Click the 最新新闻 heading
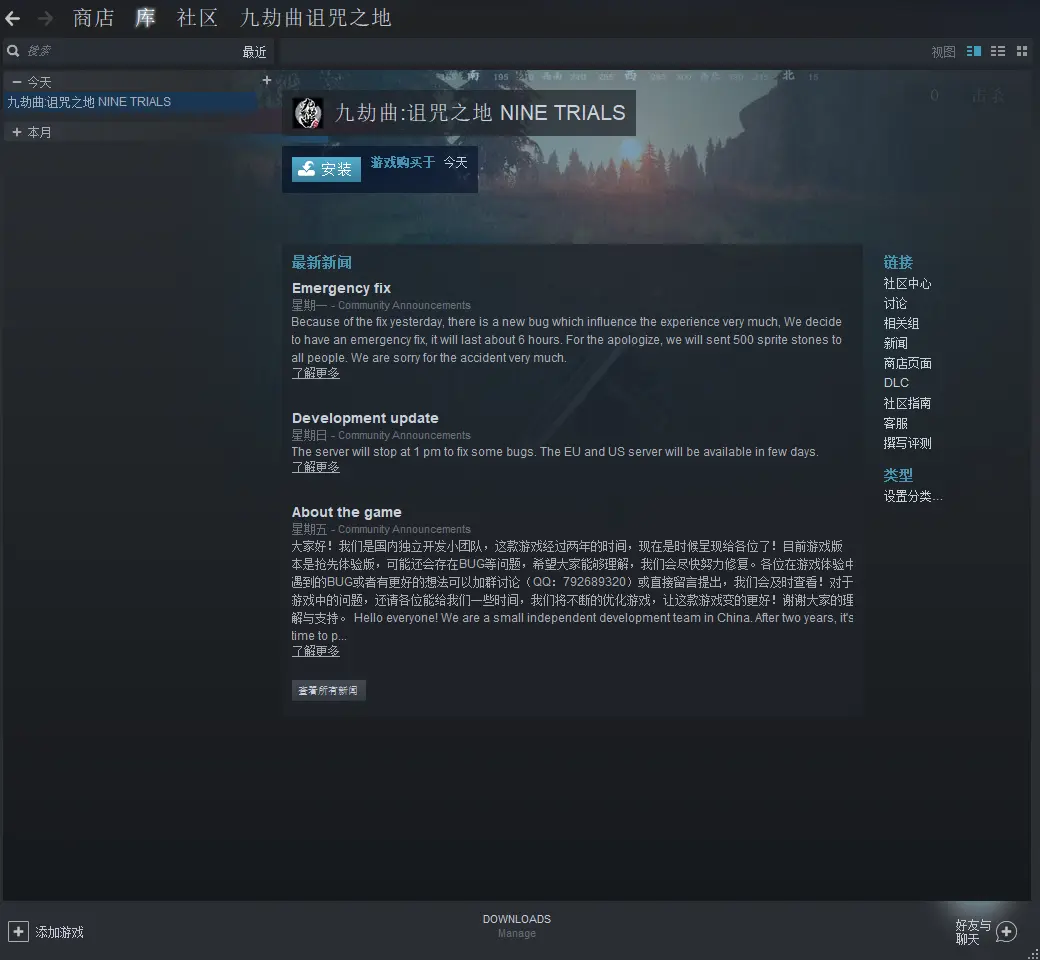The height and width of the screenshot is (960, 1040). [x=322, y=263]
